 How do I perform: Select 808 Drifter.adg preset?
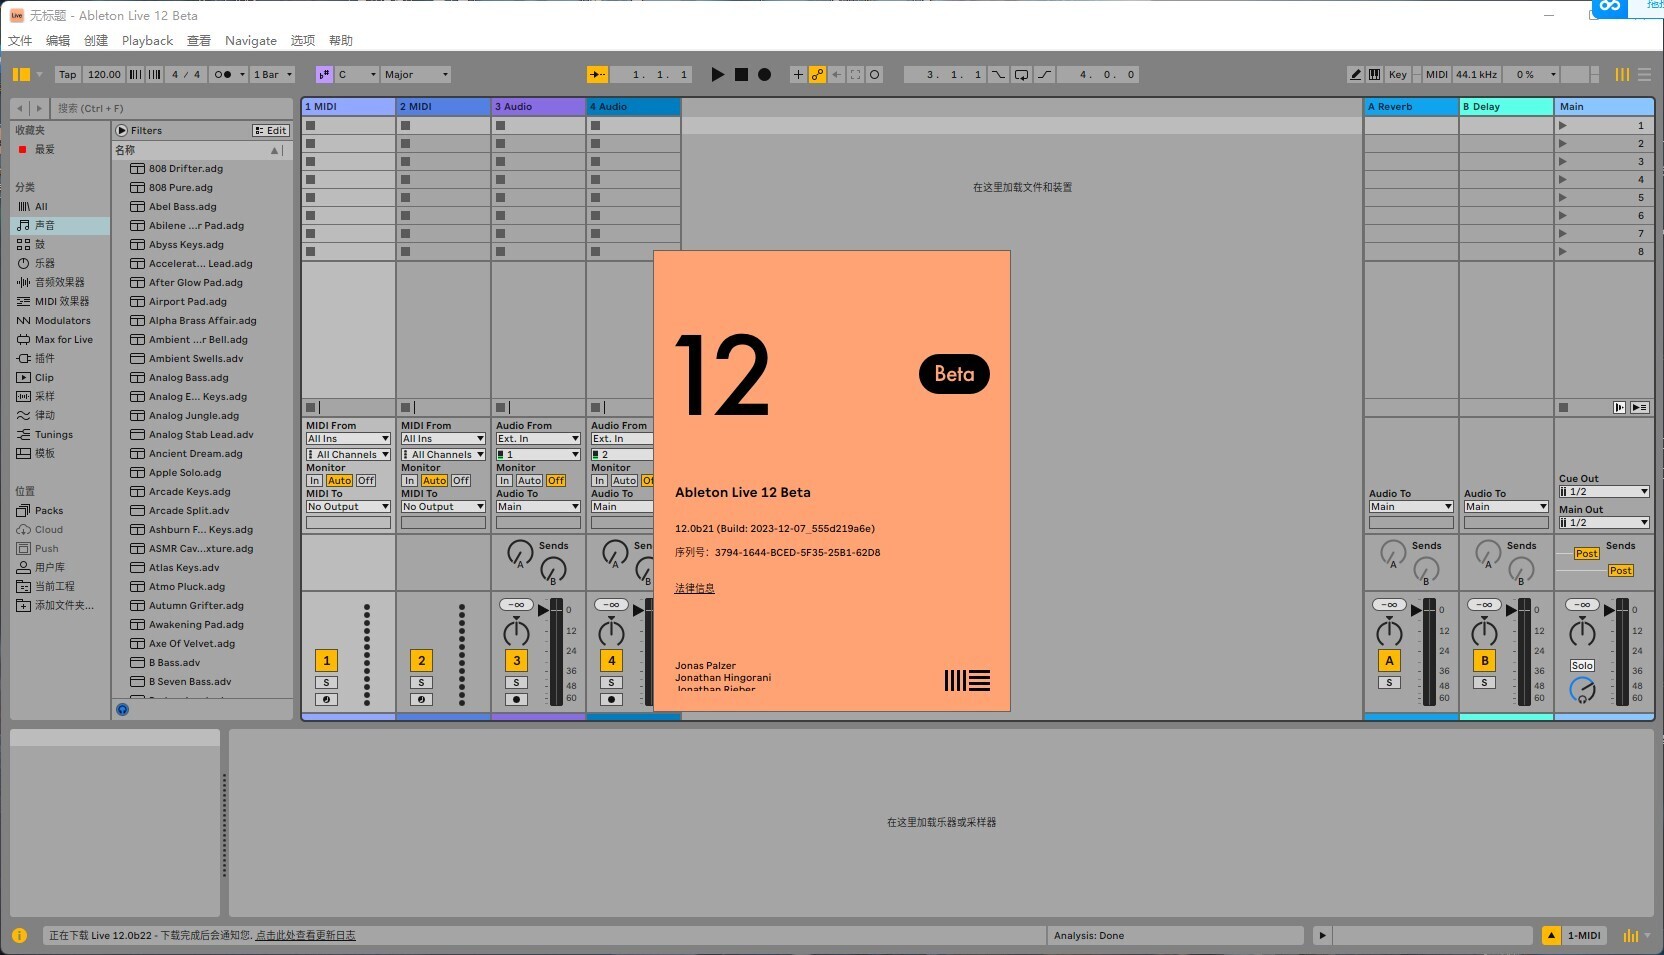186,168
